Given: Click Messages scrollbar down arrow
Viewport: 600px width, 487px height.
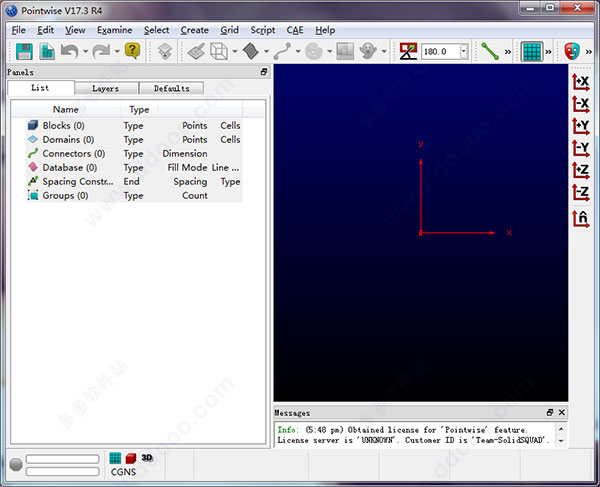Looking at the screenshot, I should (561, 441).
